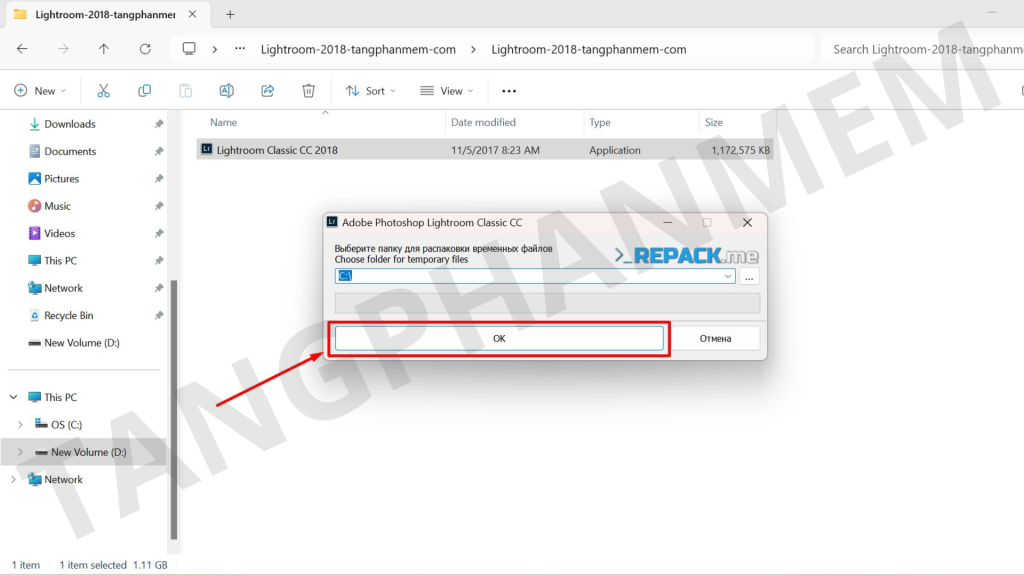Open the Sort dropdown menu
Image resolution: width=1024 pixels, height=576 pixels.
click(x=370, y=91)
